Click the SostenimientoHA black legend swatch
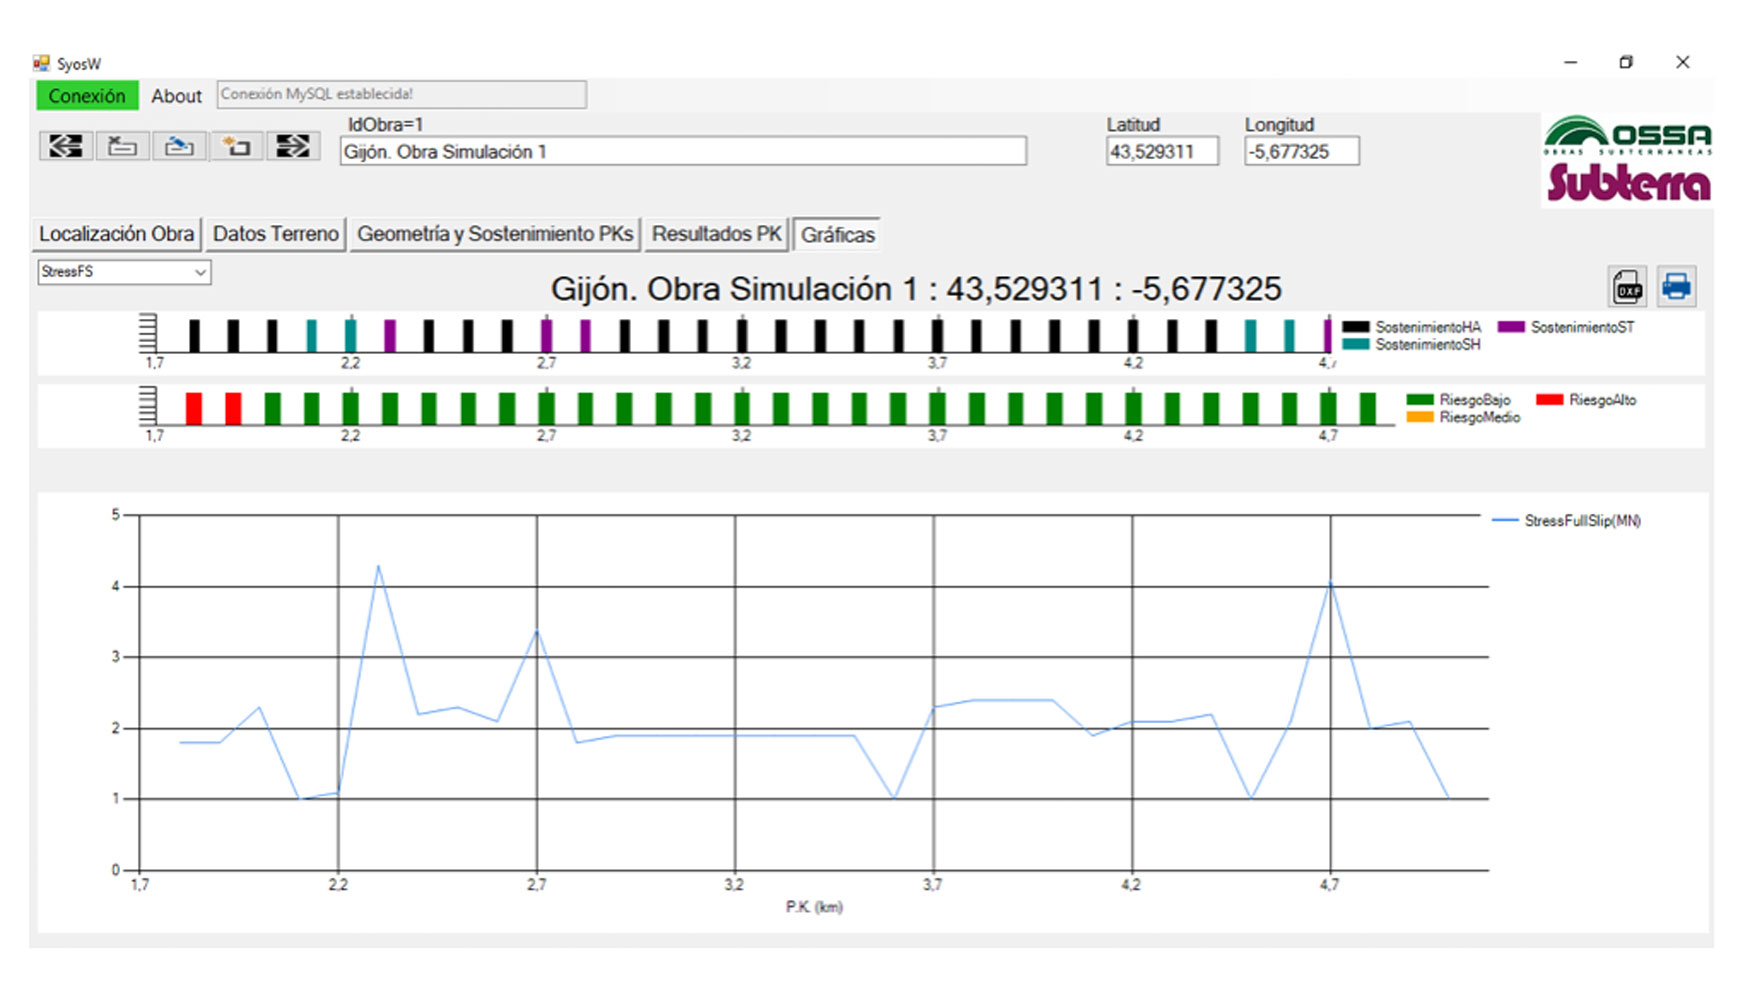 coord(1355,327)
